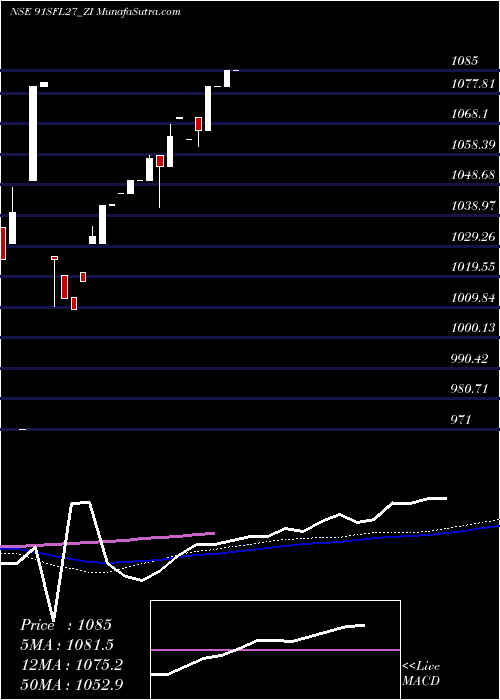Click the 1019.55 axis value
The height and width of the screenshot is (700, 500).
tap(473, 267)
